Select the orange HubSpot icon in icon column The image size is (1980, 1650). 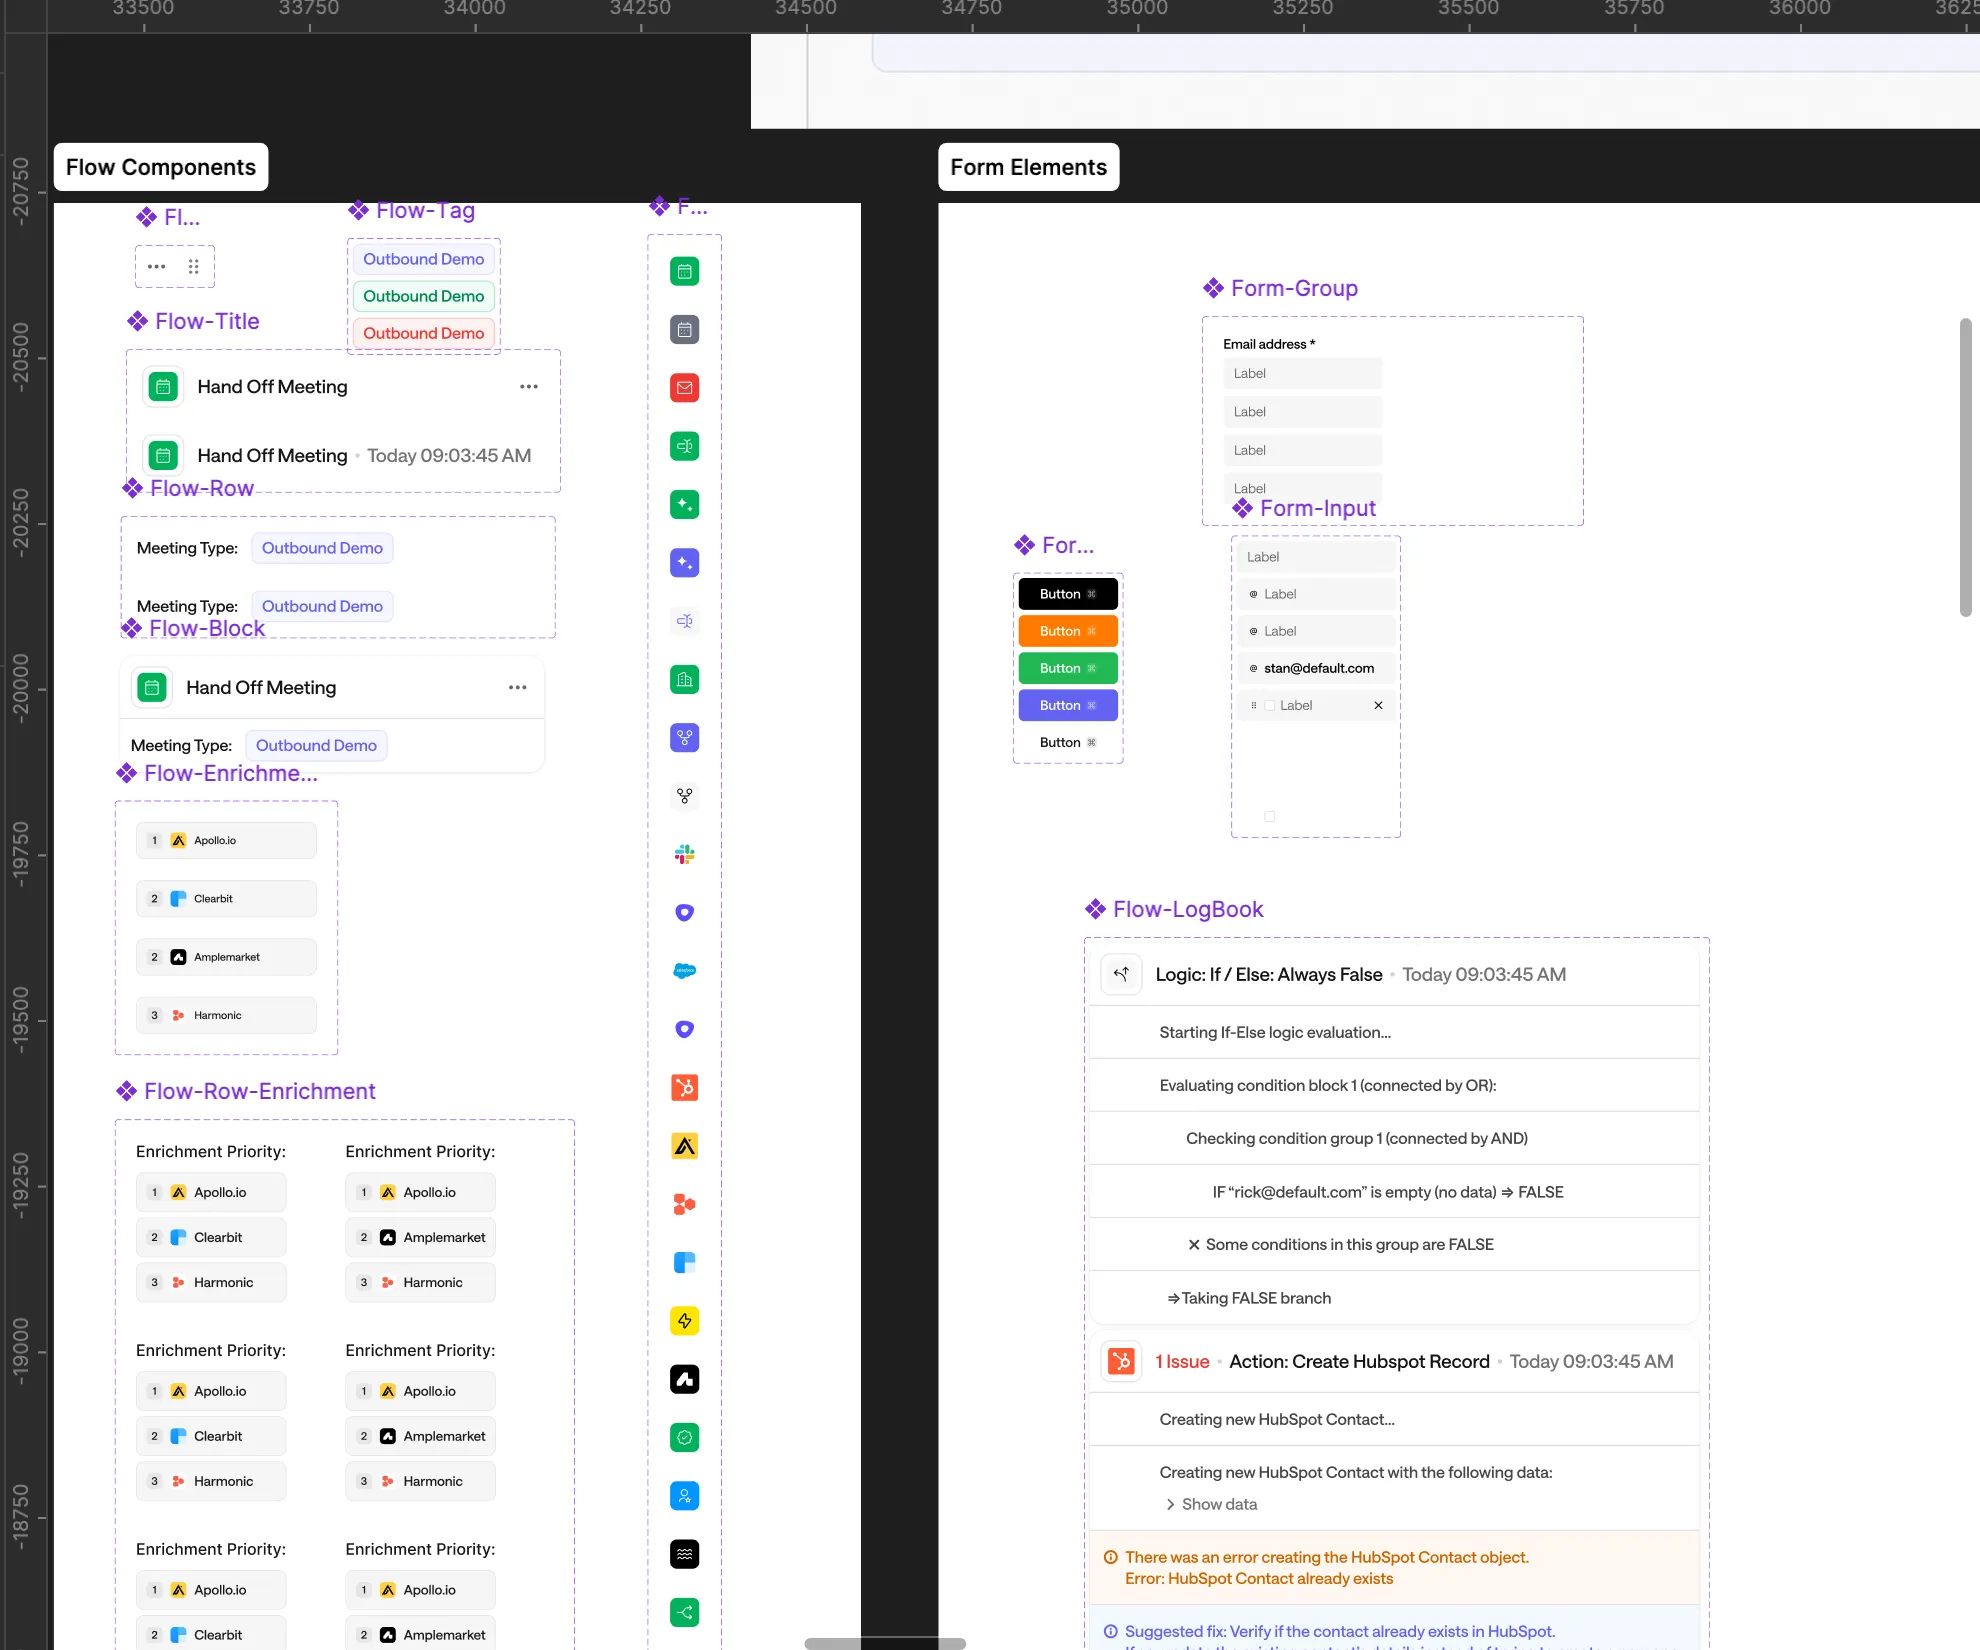pyautogui.click(x=684, y=1087)
